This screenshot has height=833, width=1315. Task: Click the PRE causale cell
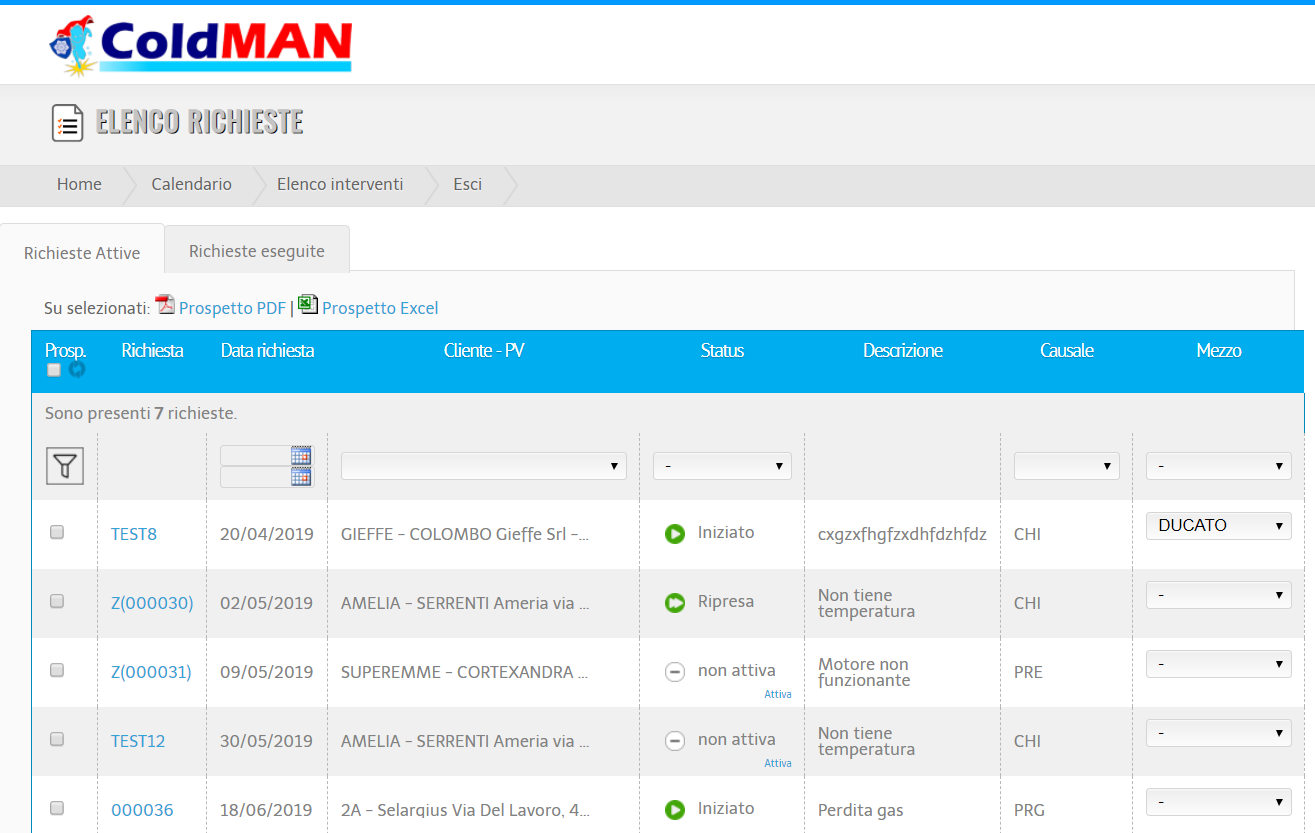[1028, 672]
